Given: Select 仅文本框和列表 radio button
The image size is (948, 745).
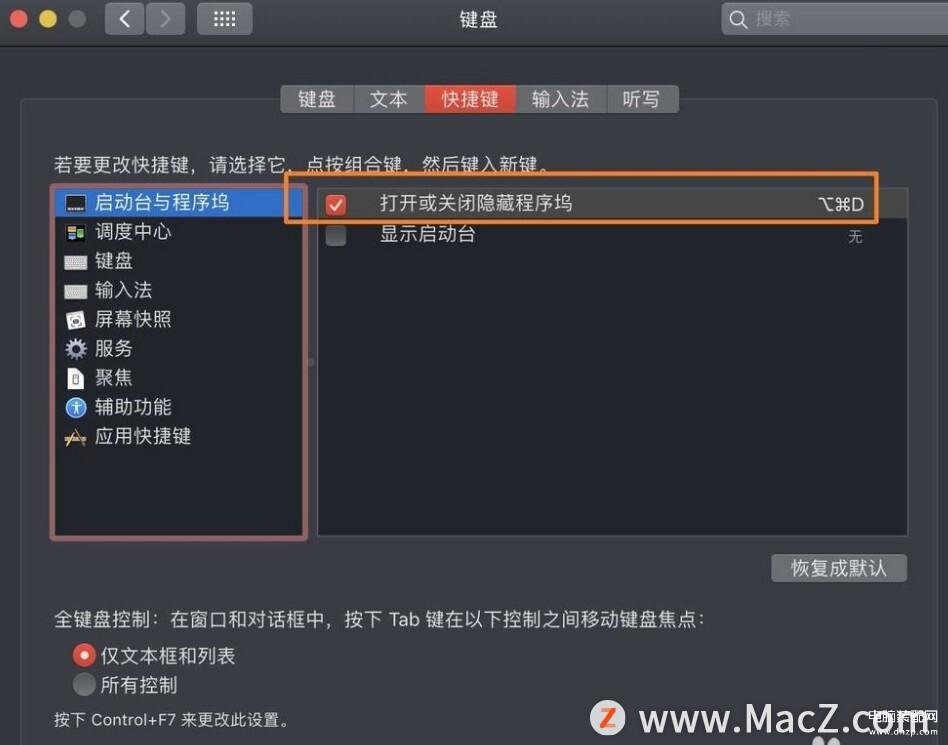Looking at the screenshot, I should click(x=84, y=655).
